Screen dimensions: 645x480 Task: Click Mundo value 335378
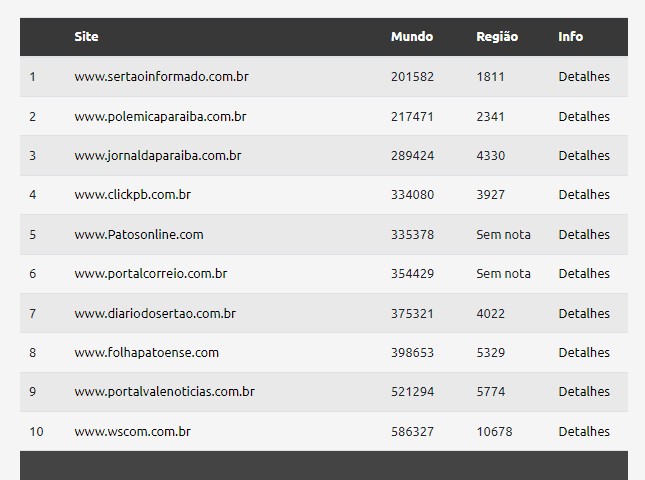coord(412,234)
